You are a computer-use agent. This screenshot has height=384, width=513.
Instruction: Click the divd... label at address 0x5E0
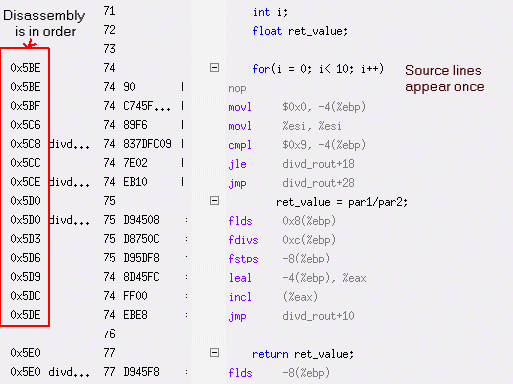[69, 372]
